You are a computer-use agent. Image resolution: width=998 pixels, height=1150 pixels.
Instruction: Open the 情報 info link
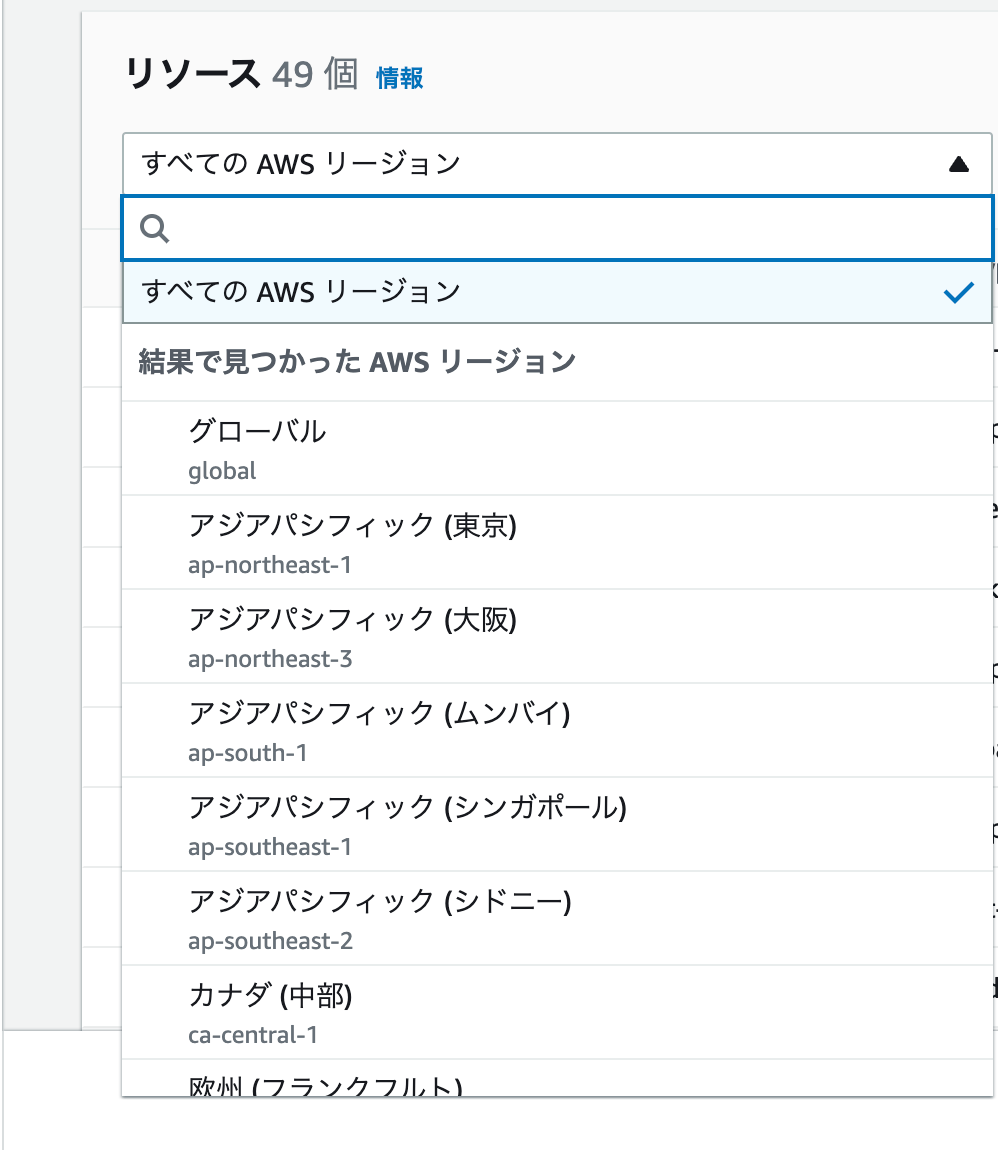pos(400,78)
